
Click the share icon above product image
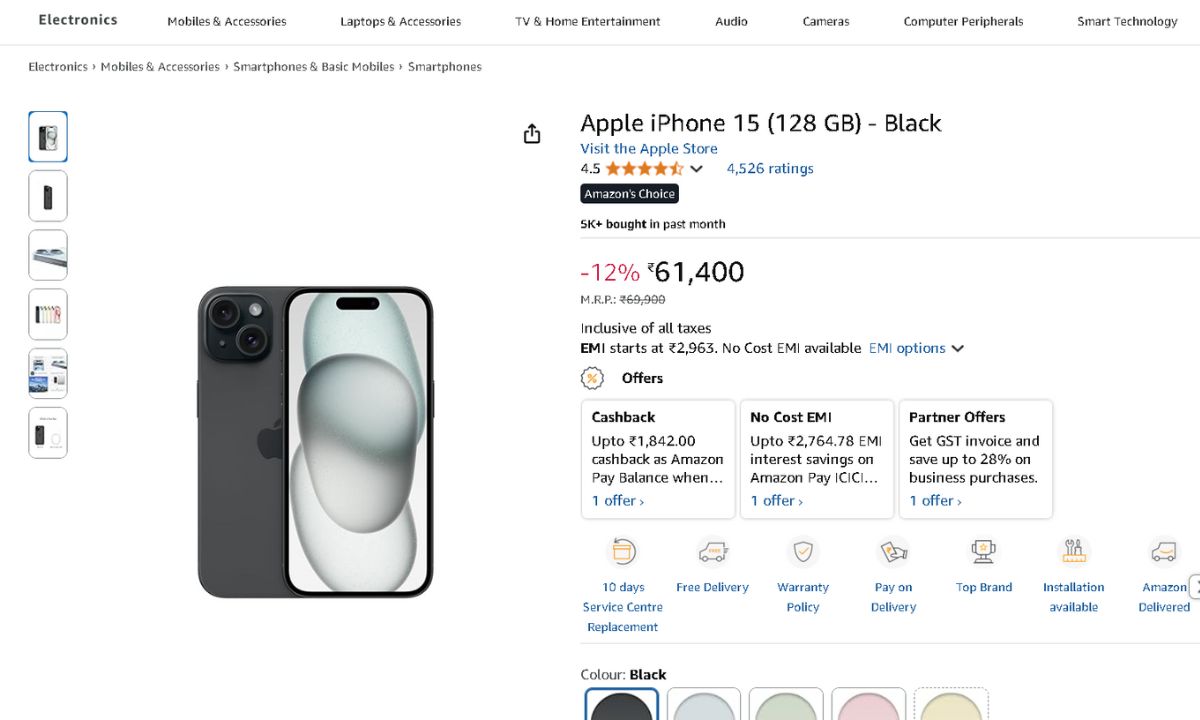pyautogui.click(x=532, y=134)
